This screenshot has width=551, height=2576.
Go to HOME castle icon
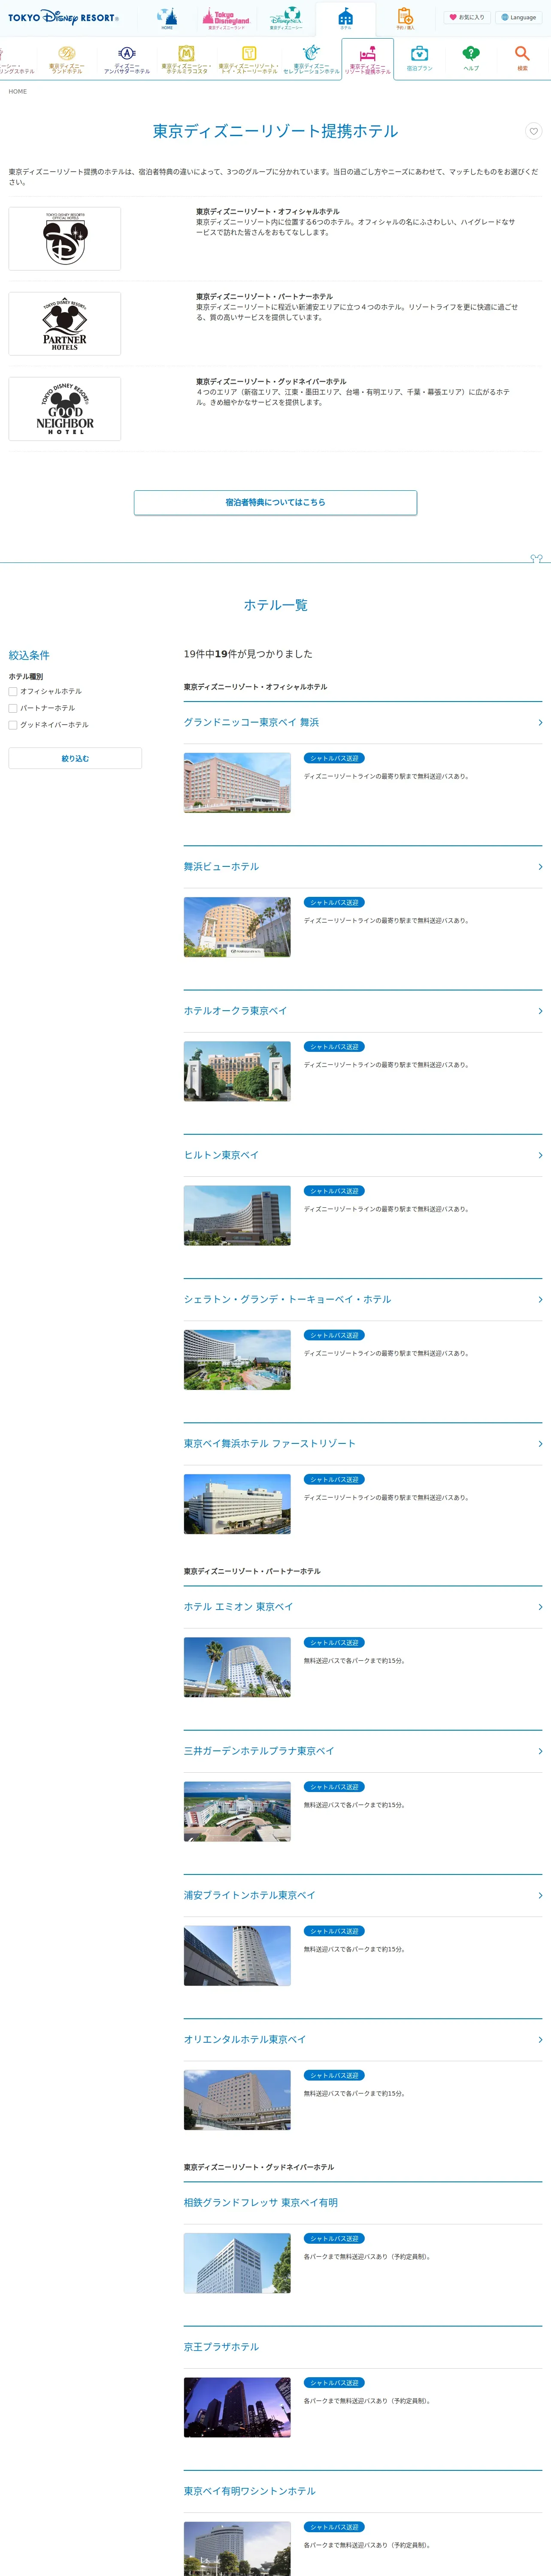coord(167,18)
